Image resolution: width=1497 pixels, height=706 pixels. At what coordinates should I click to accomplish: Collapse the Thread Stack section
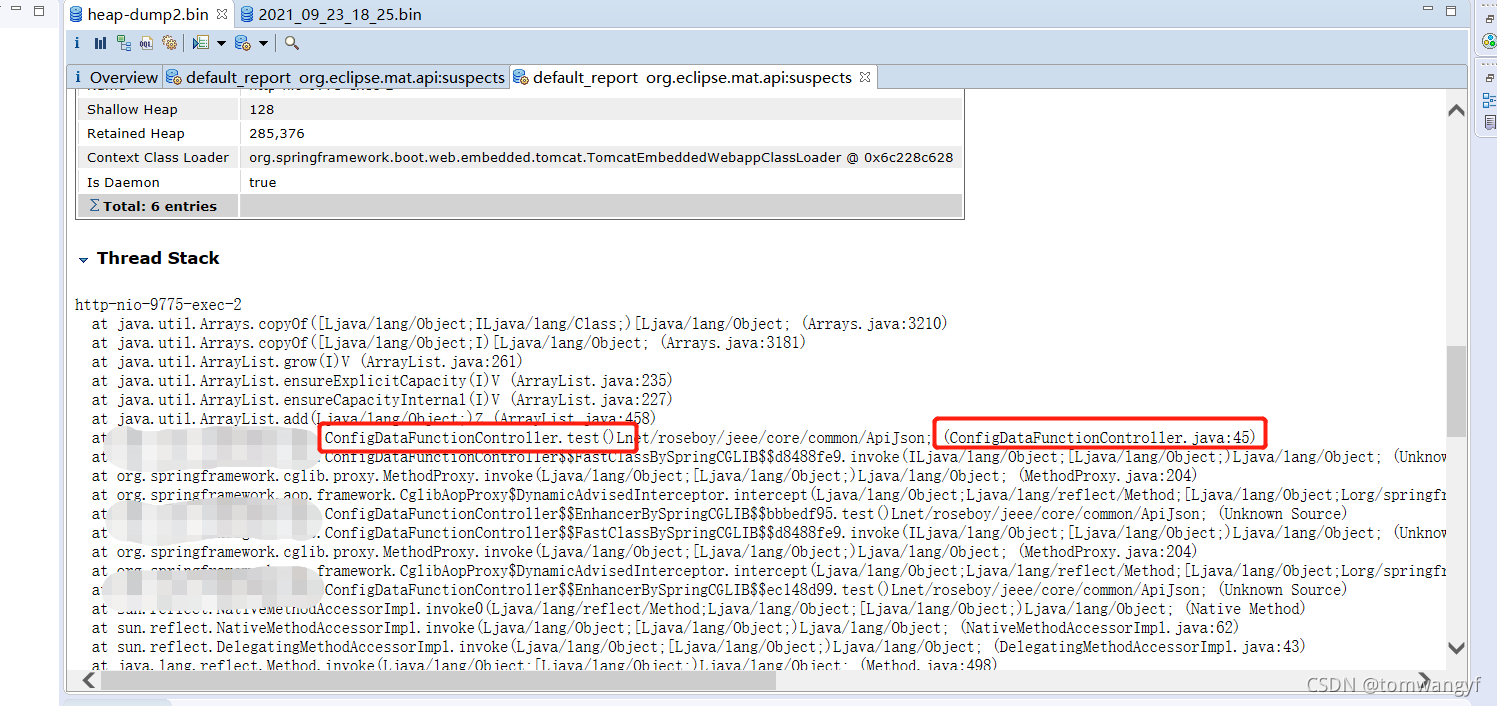(83, 258)
